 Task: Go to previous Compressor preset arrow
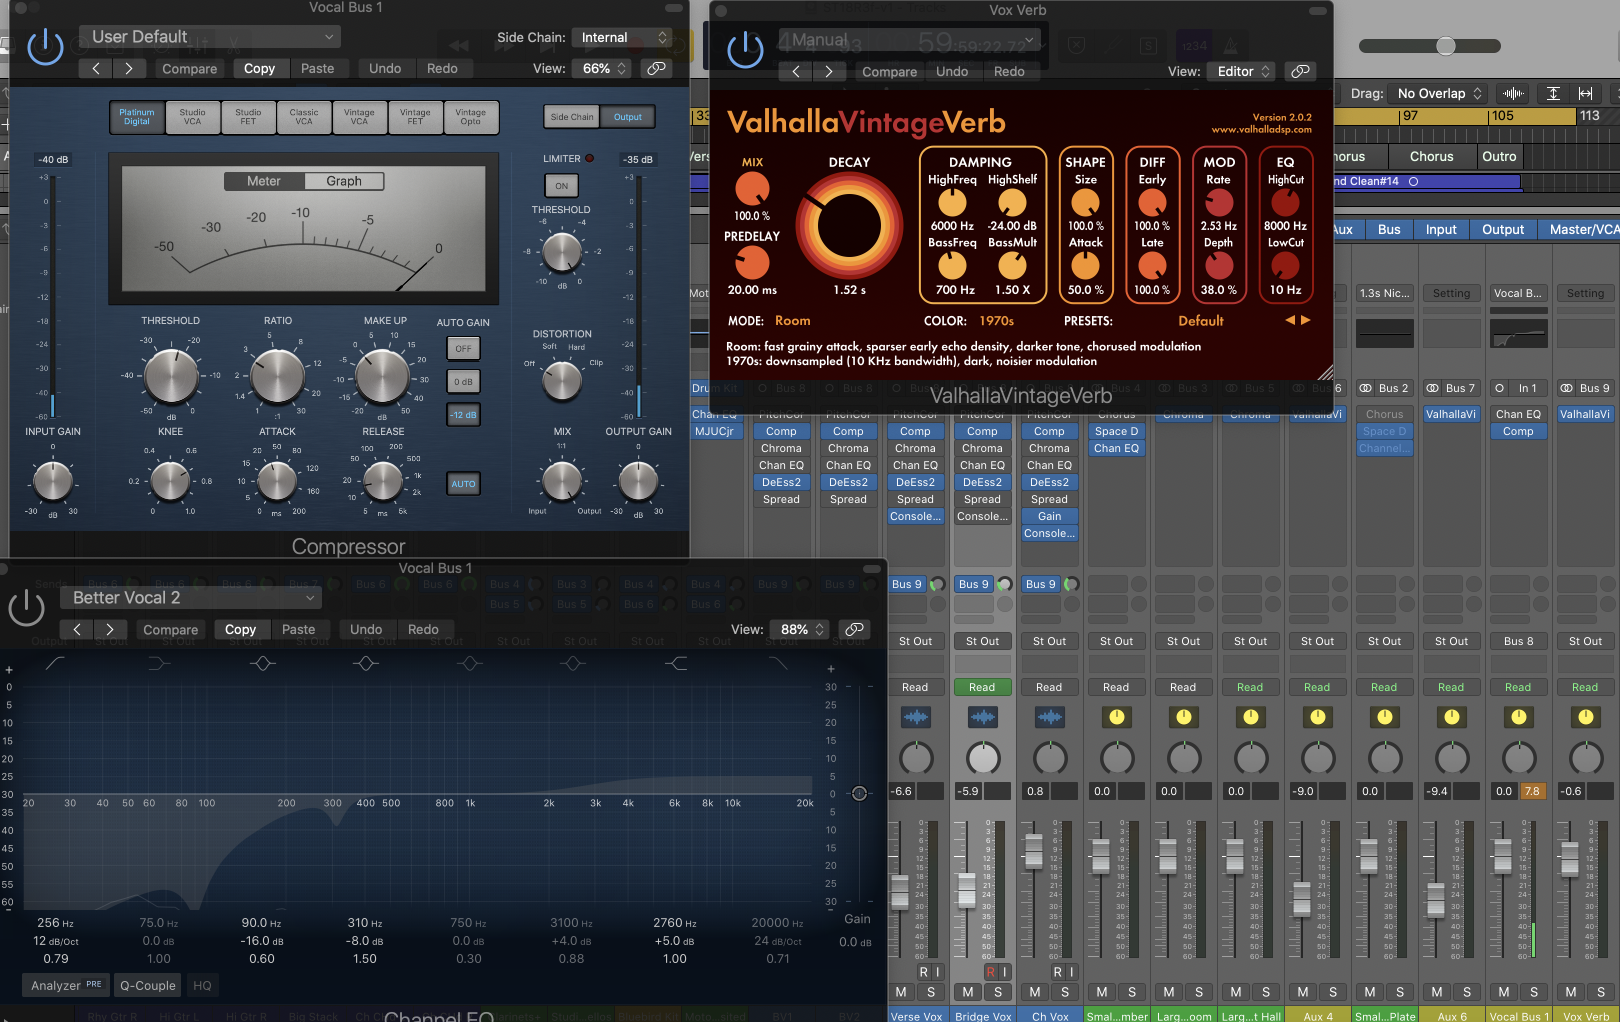click(96, 68)
